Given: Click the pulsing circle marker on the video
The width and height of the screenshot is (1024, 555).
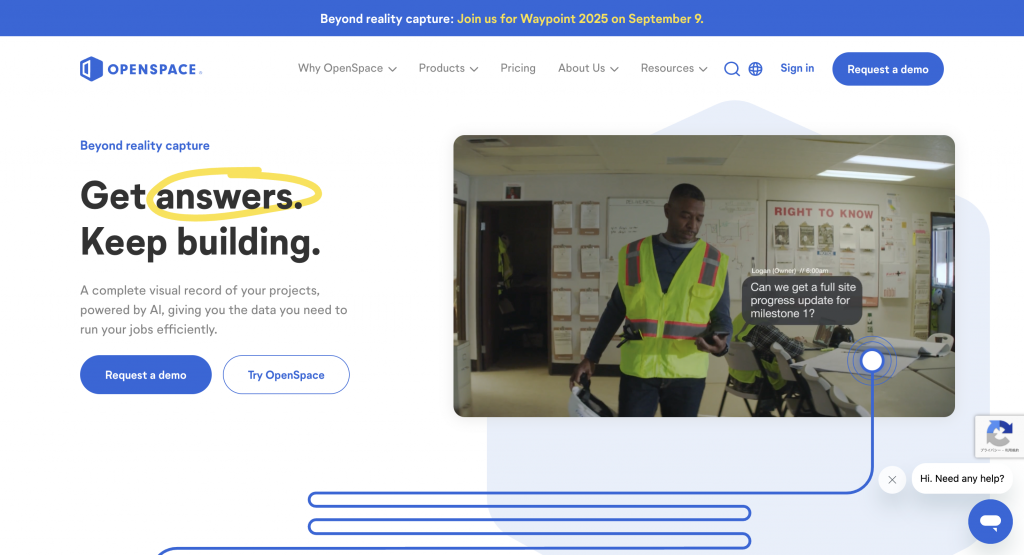Looking at the screenshot, I should tap(872, 360).
